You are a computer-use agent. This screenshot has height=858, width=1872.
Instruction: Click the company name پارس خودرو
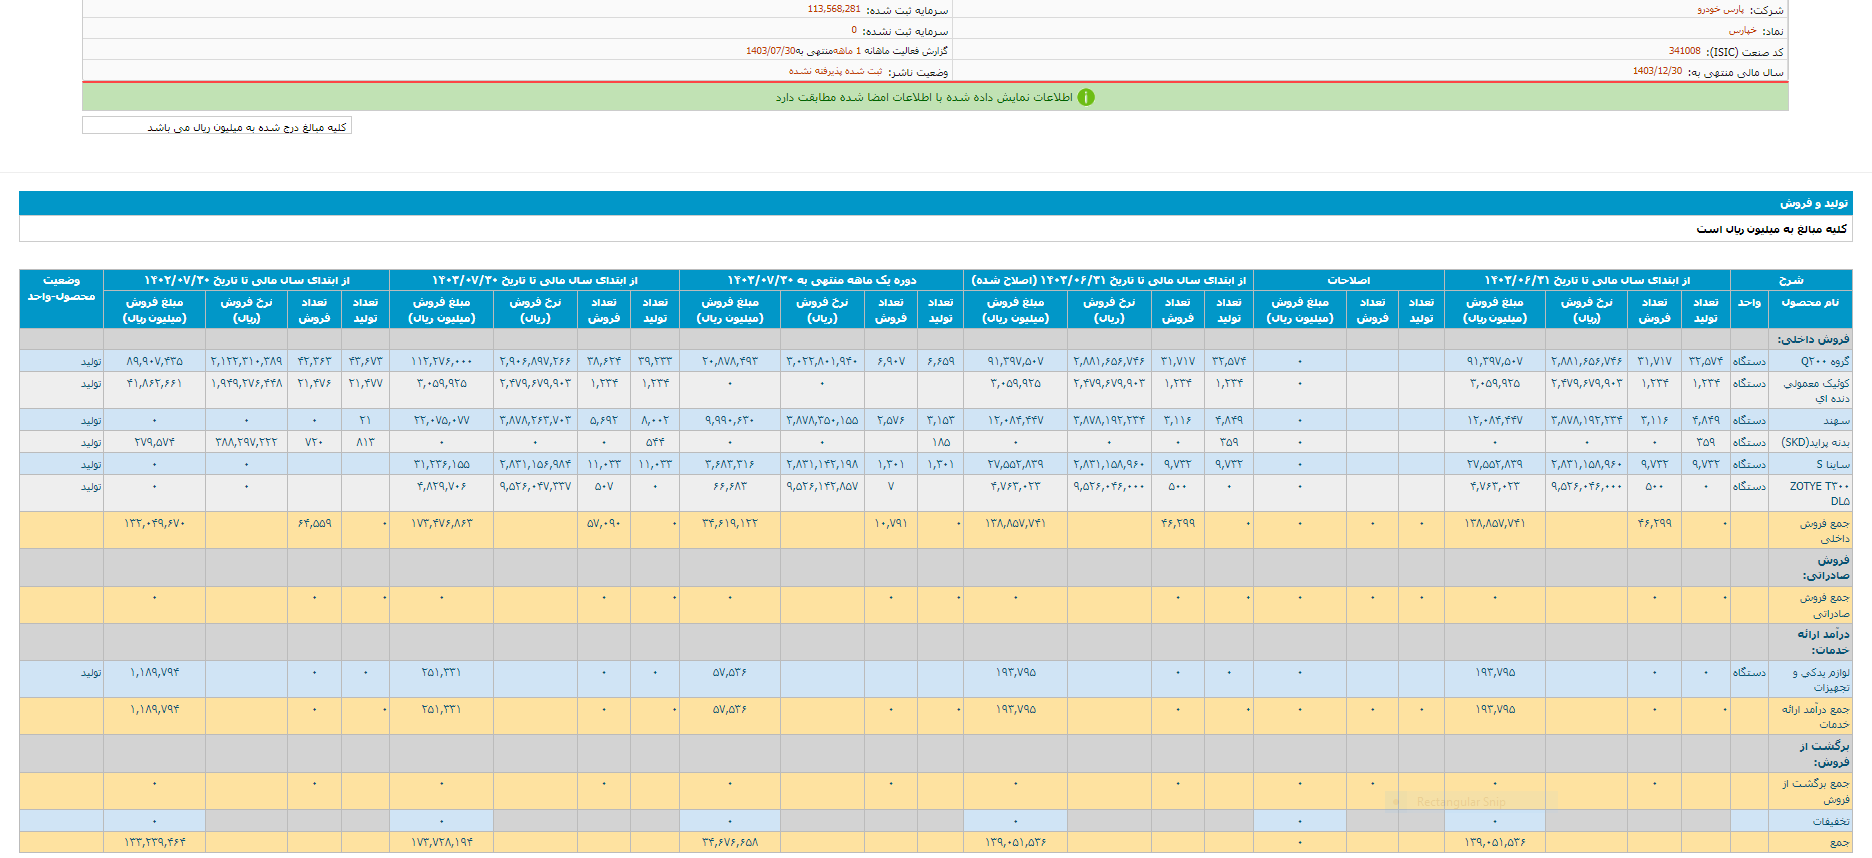[1720, 10]
